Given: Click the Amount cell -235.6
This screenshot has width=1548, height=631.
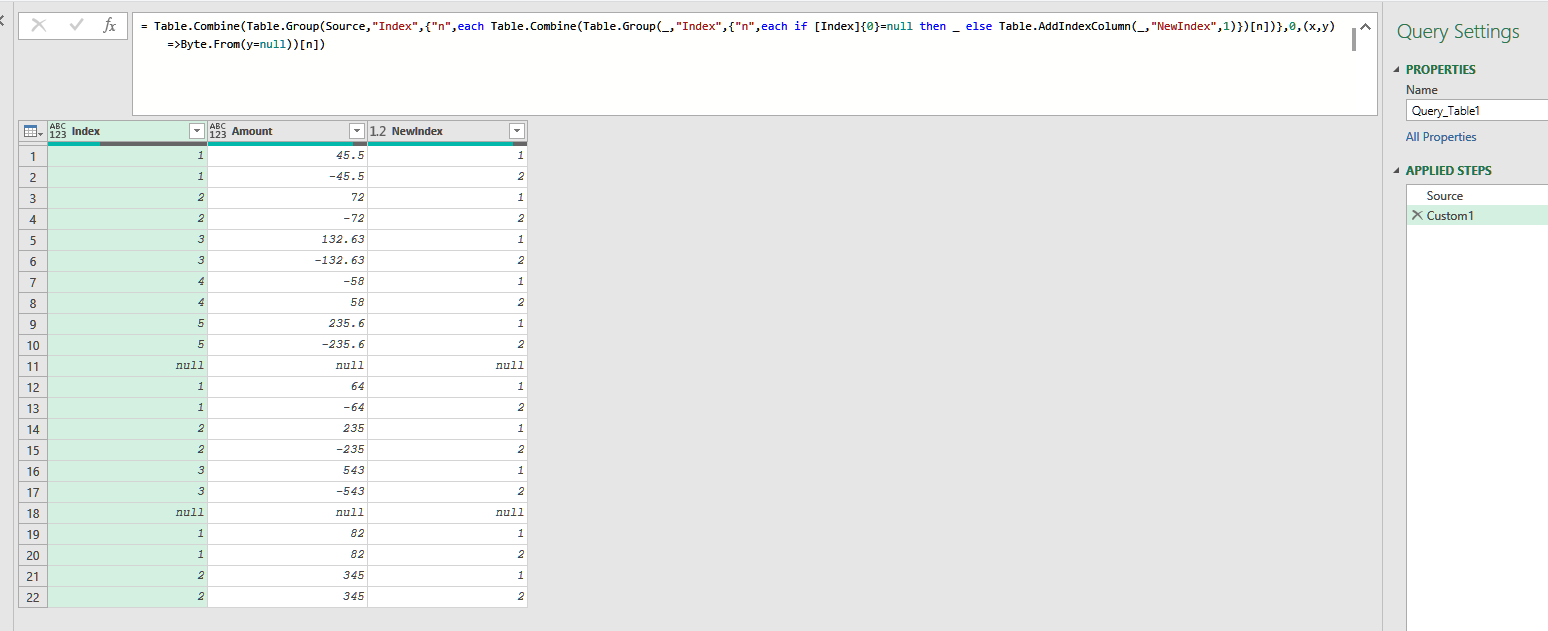Looking at the screenshot, I should tap(287, 344).
